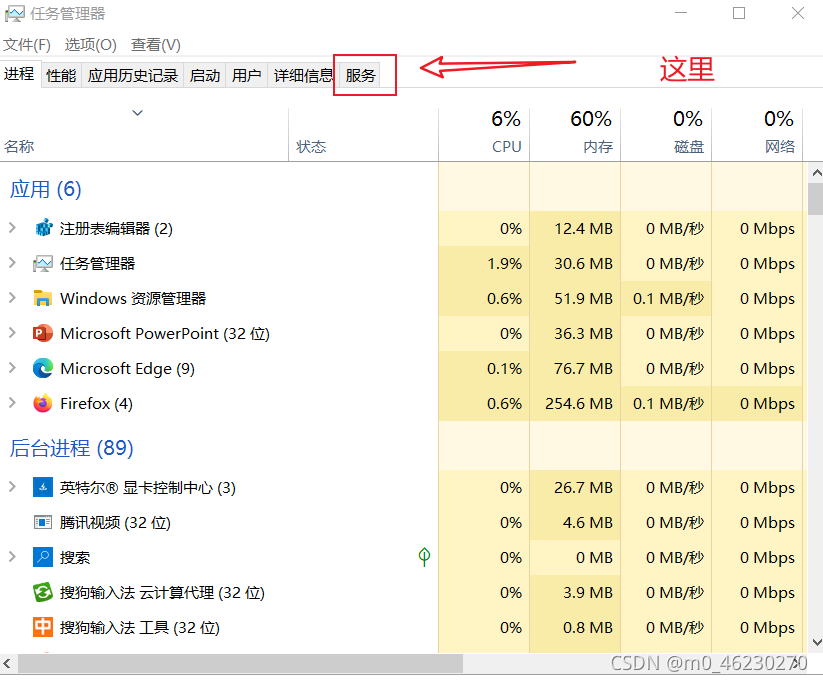Select the 后台进程 (89) group heading
The width and height of the screenshot is (823, 683).
[x=71, y=448]
